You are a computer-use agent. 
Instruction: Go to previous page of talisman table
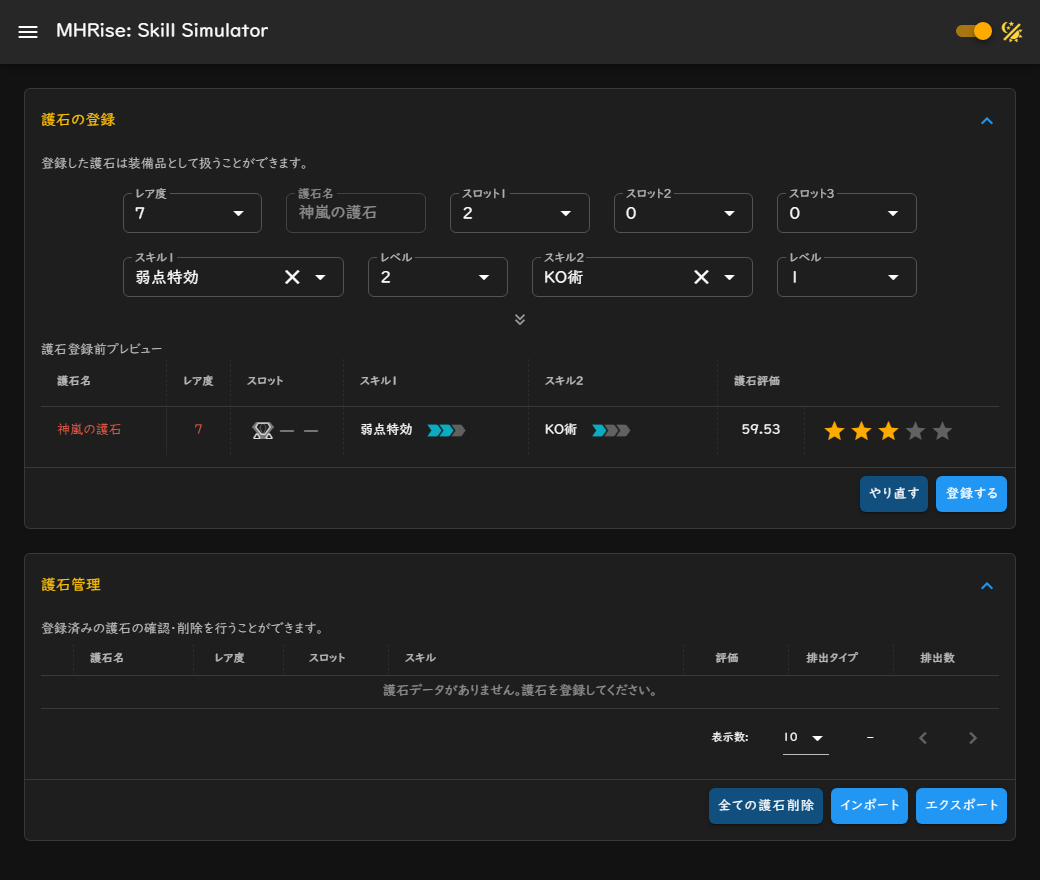tap(923, 738)
